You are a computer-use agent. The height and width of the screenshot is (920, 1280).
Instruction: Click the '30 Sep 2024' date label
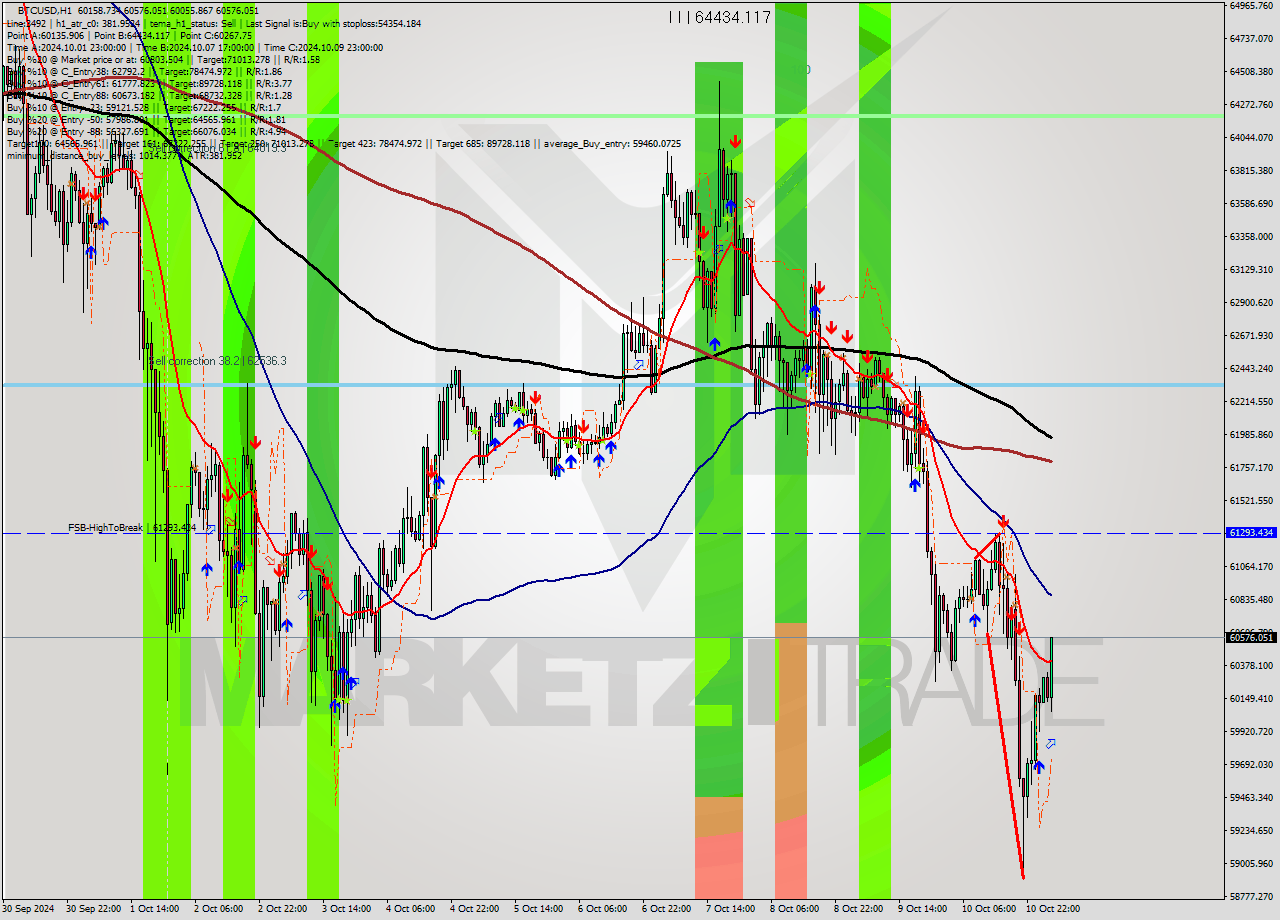click(29, 909)
